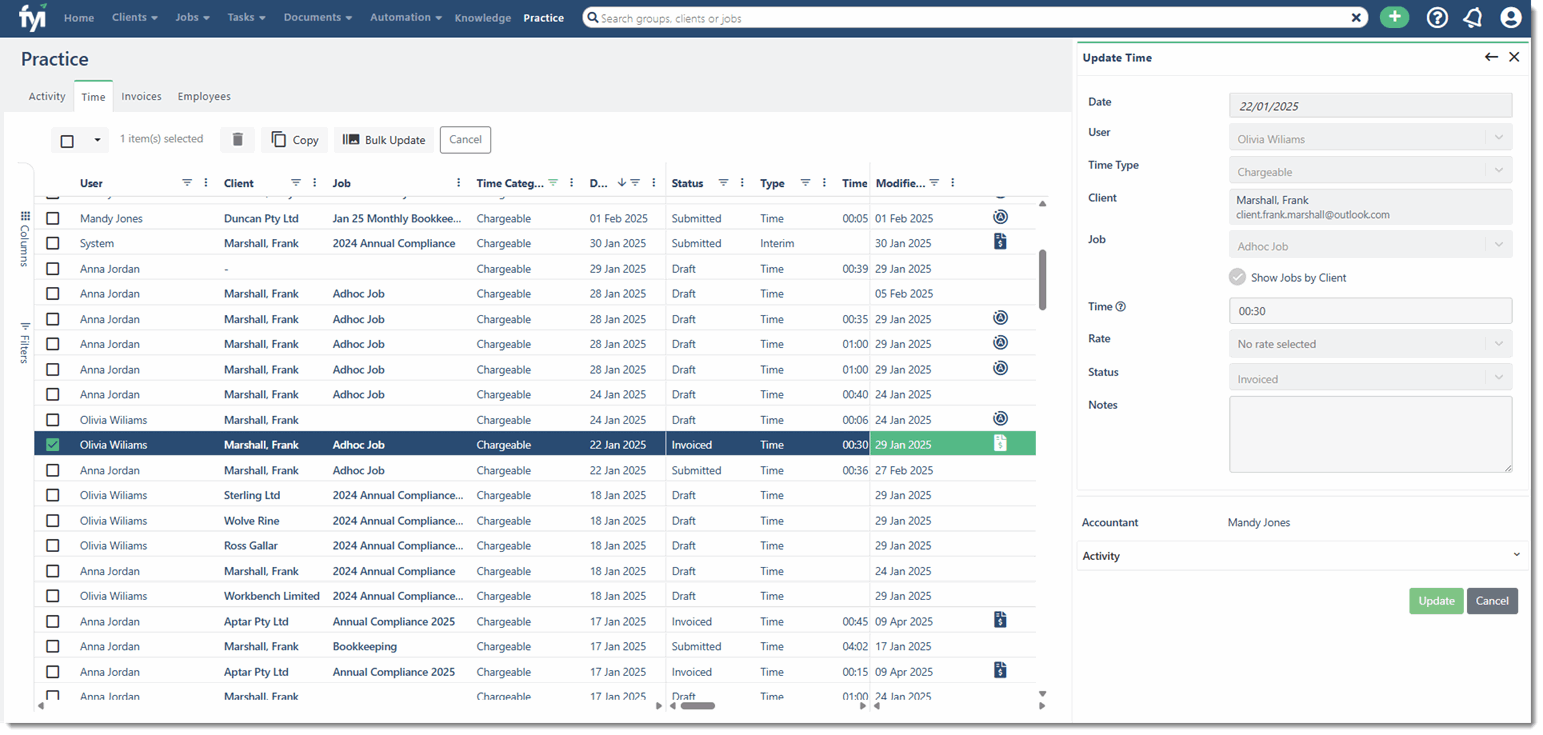Open User column filter icon

coord(187,183)
